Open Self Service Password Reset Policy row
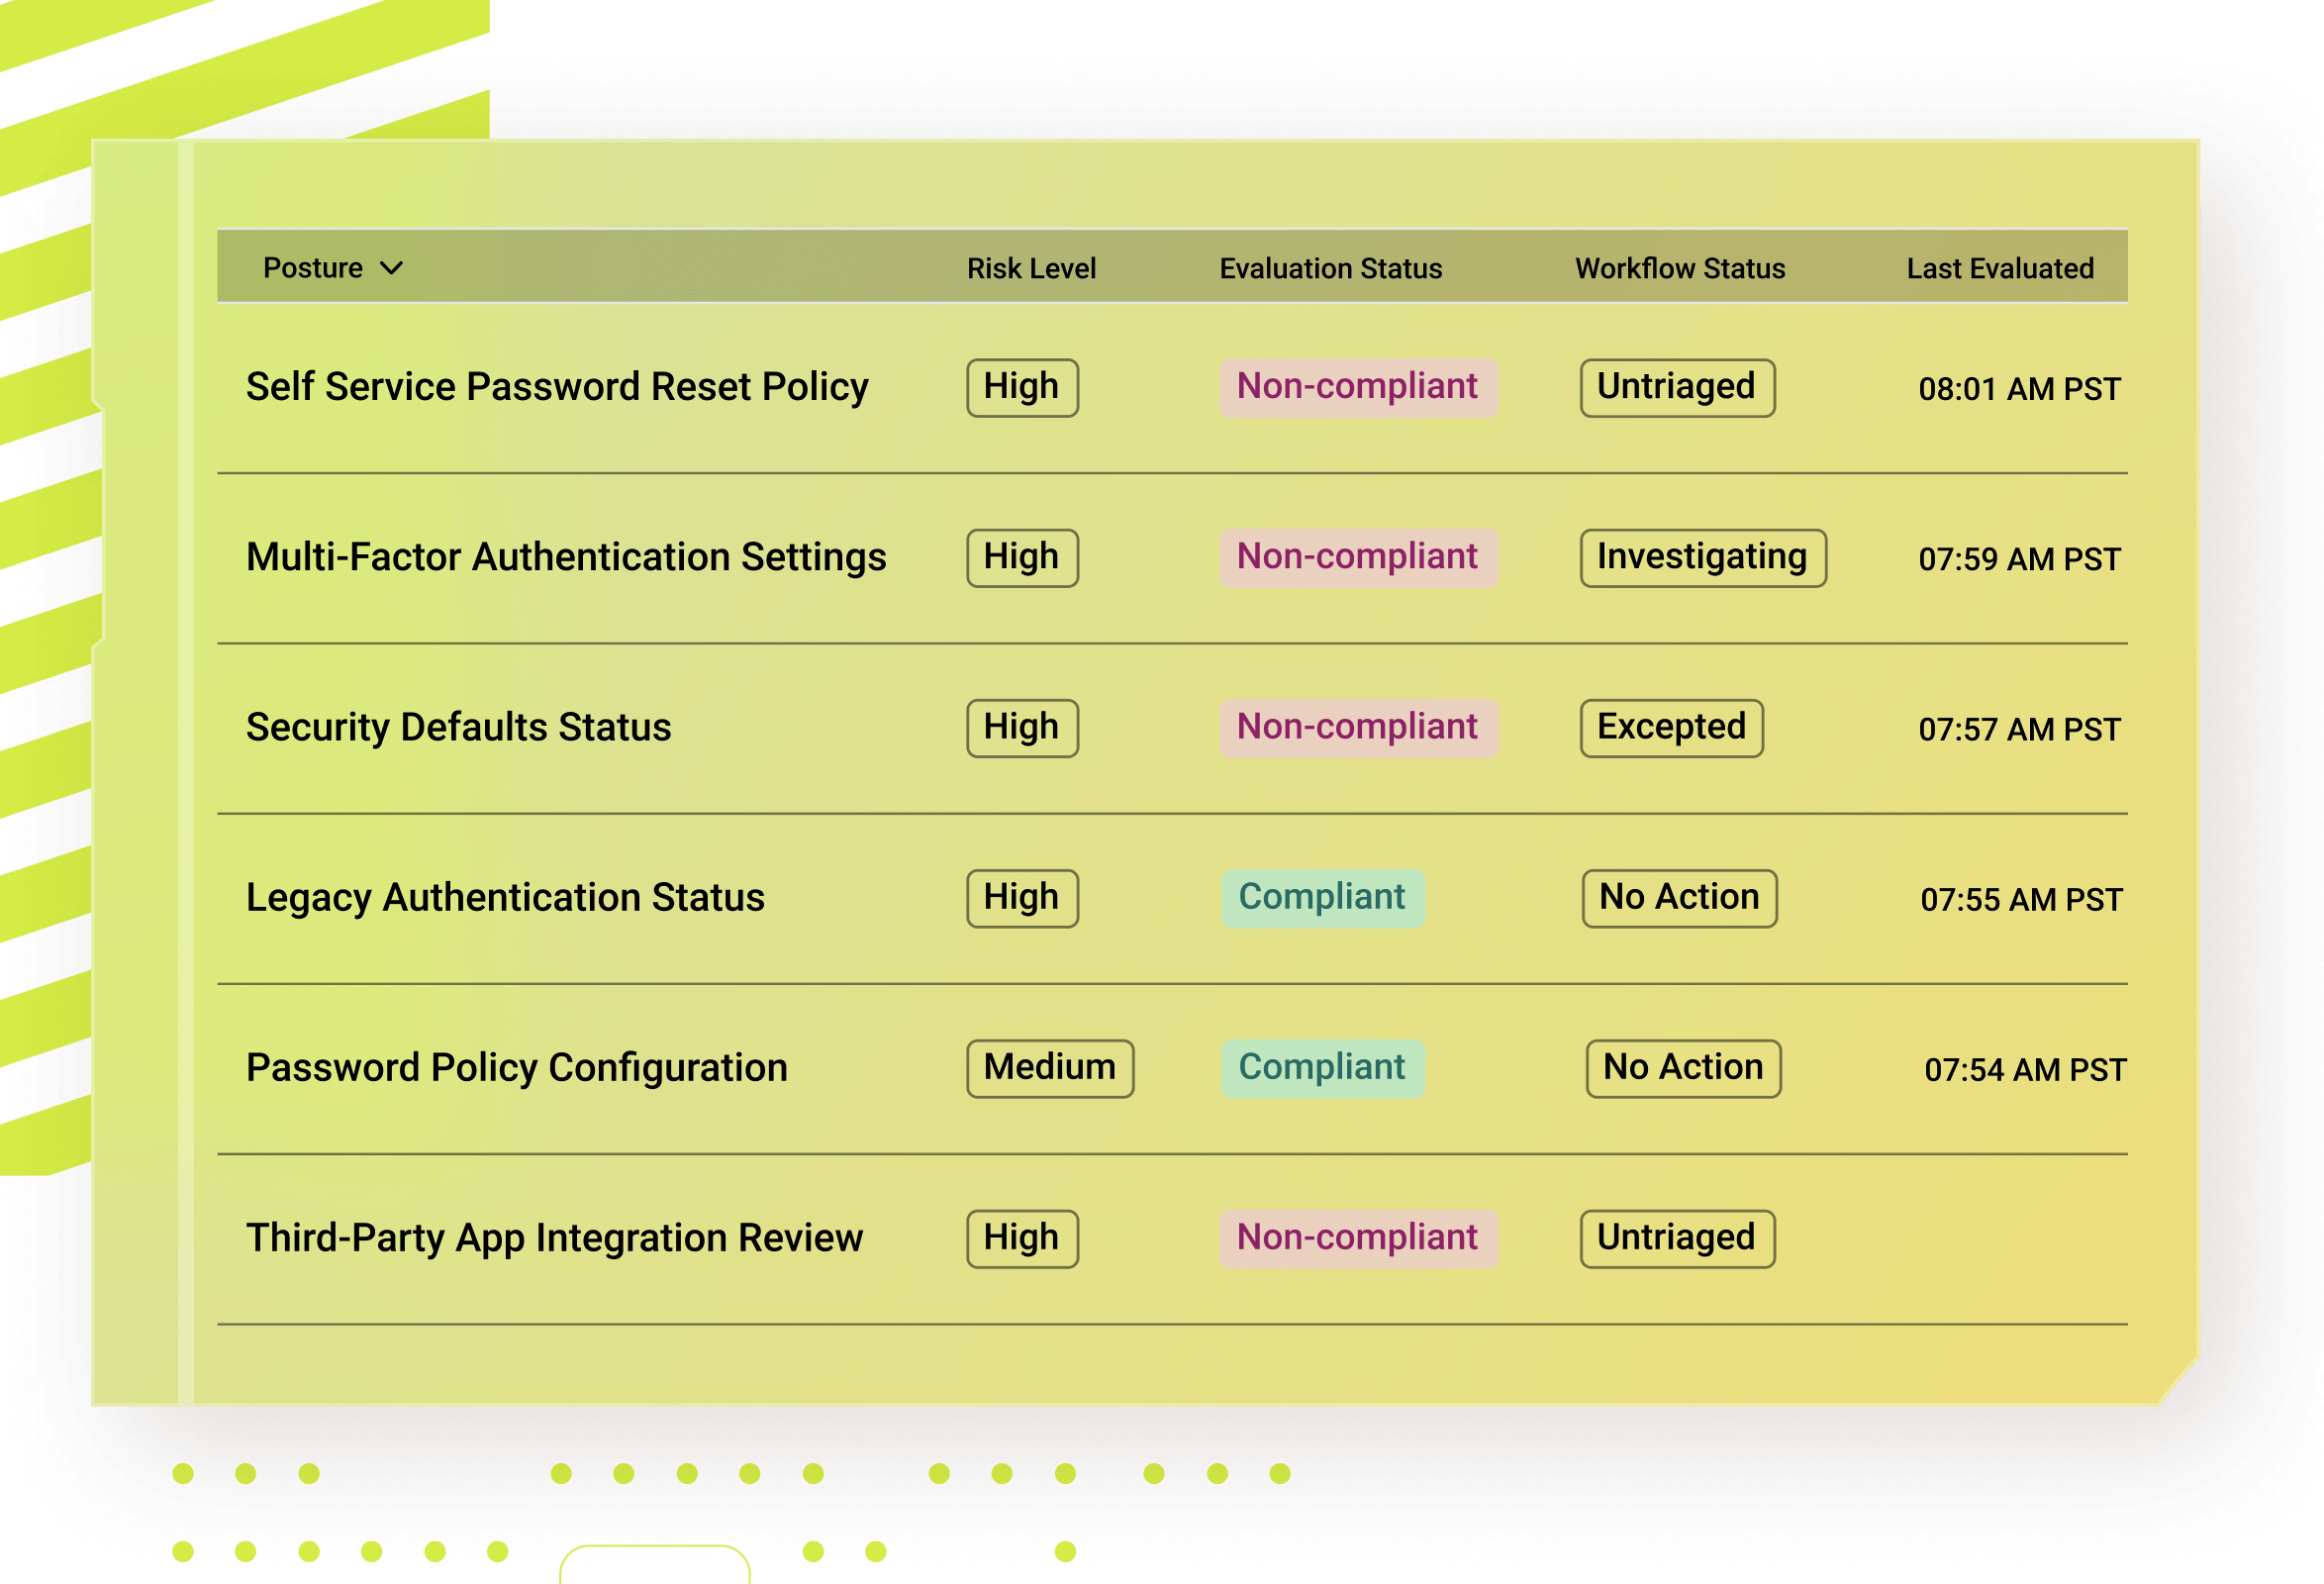The height and width of the screenshot is (1584, 2324). [1172, 388]
